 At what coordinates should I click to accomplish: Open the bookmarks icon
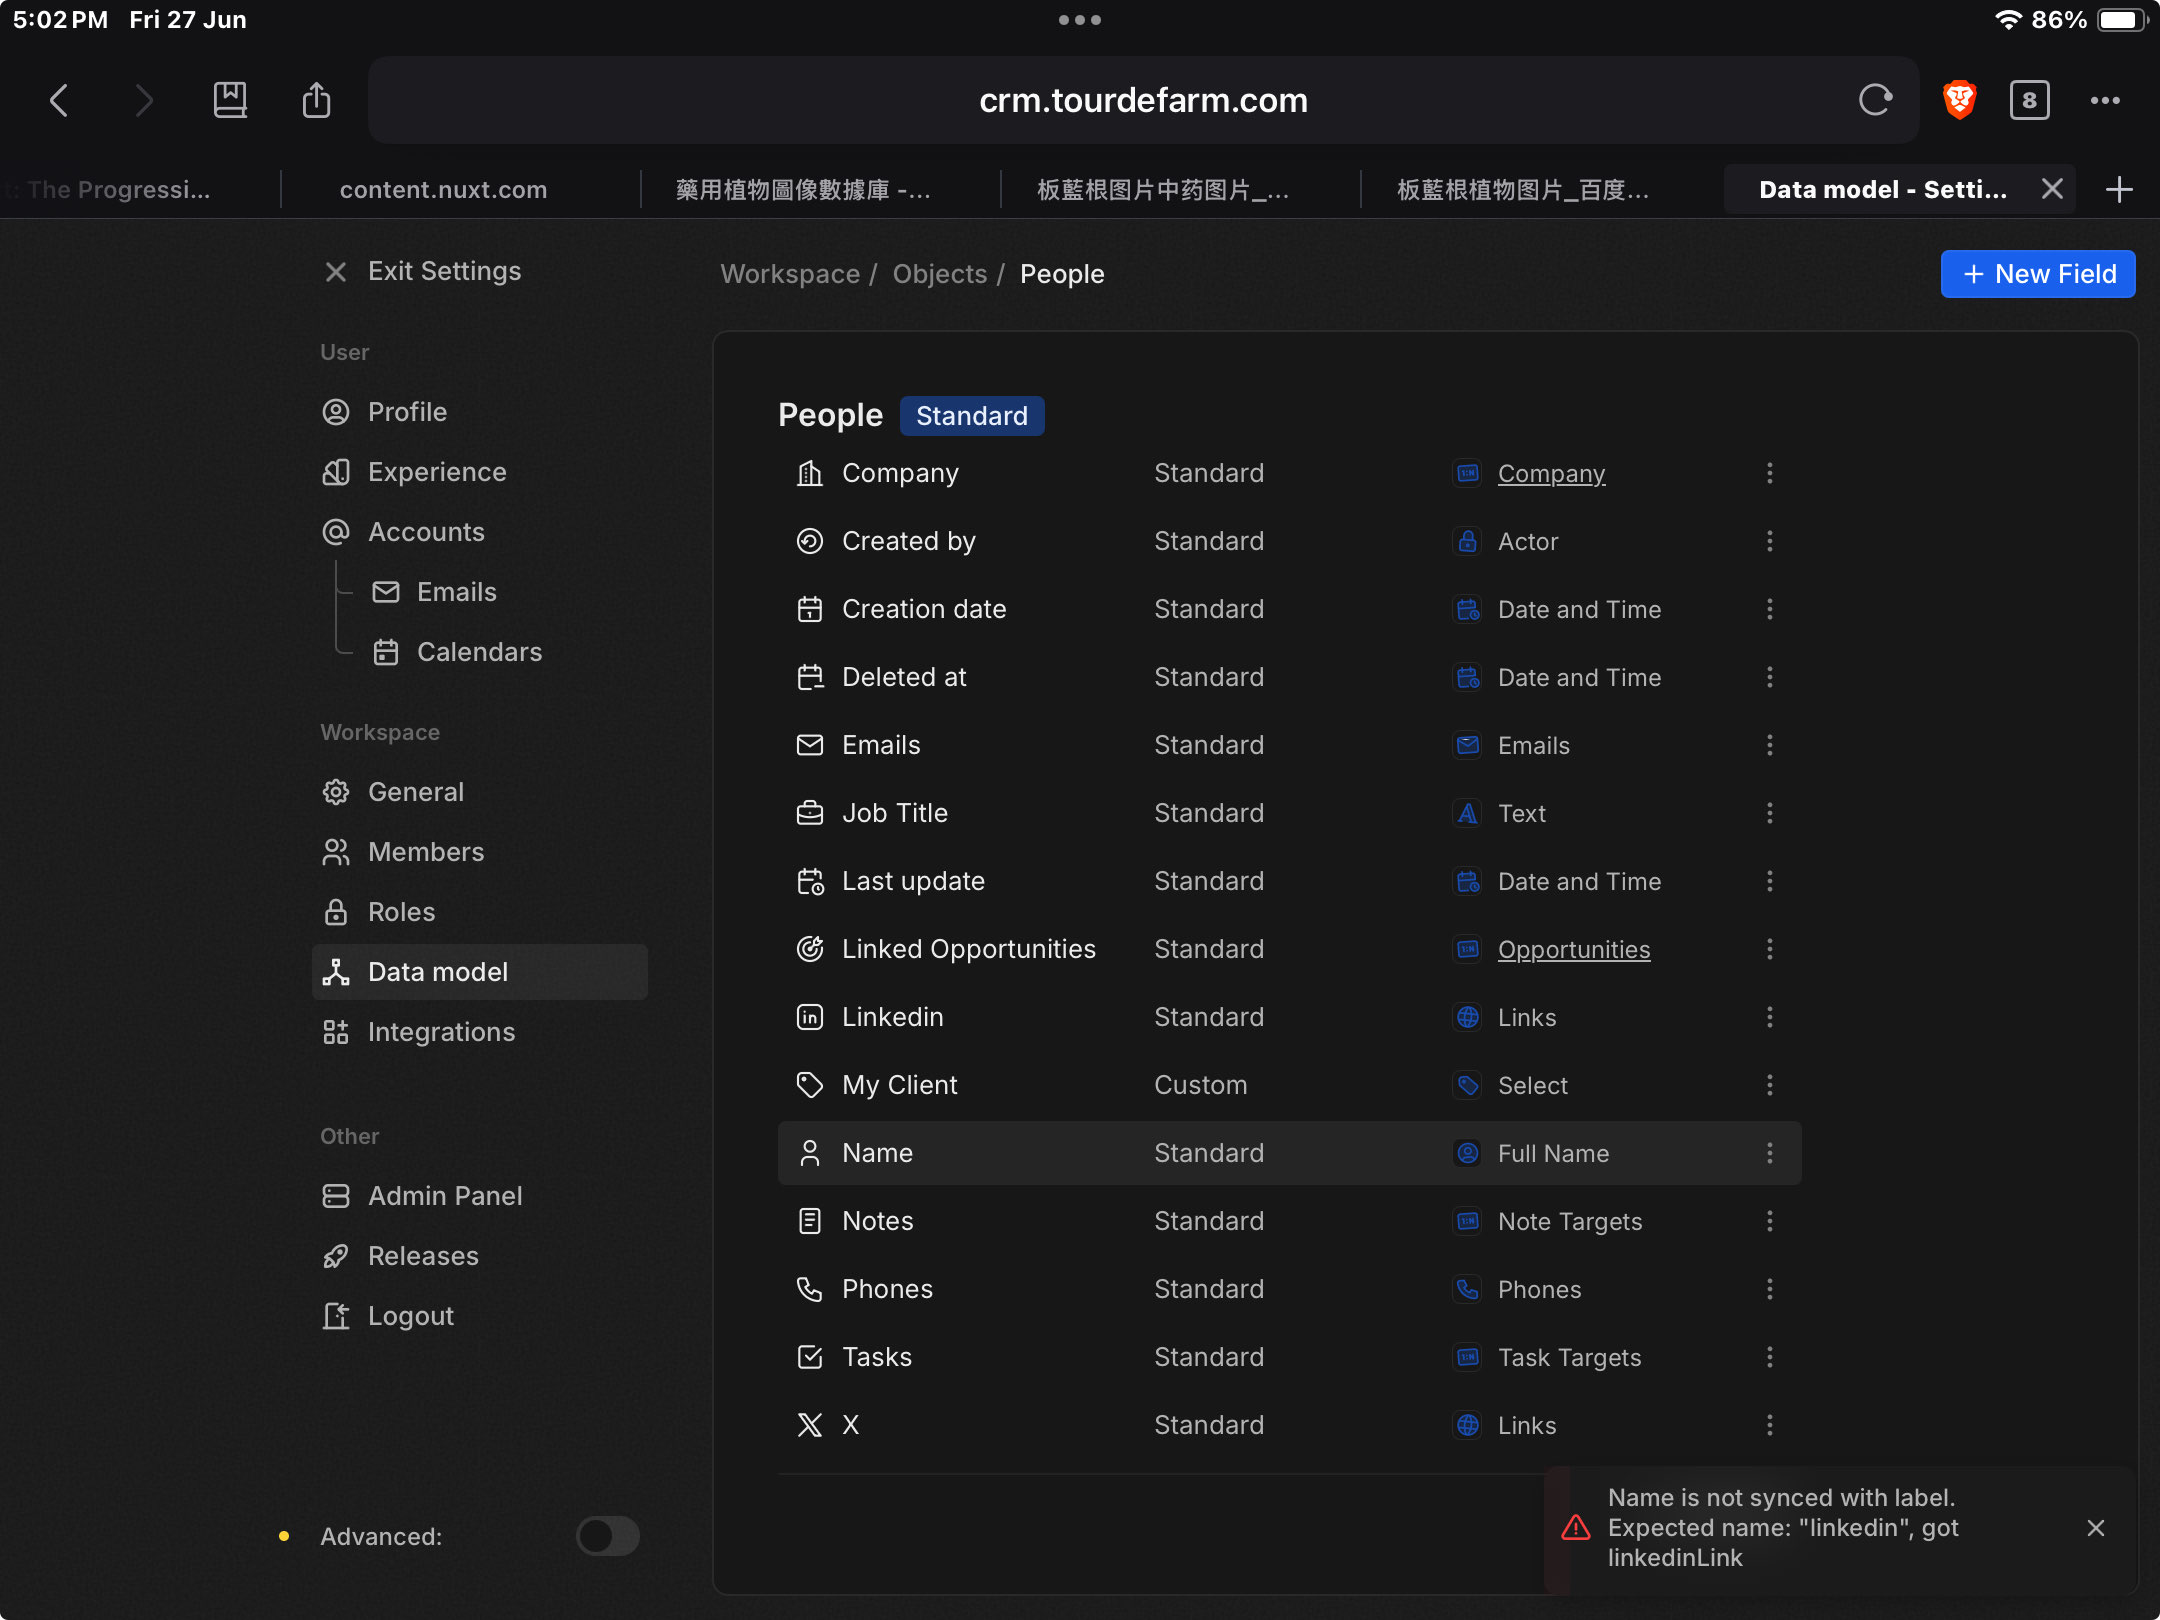[230, 100]
